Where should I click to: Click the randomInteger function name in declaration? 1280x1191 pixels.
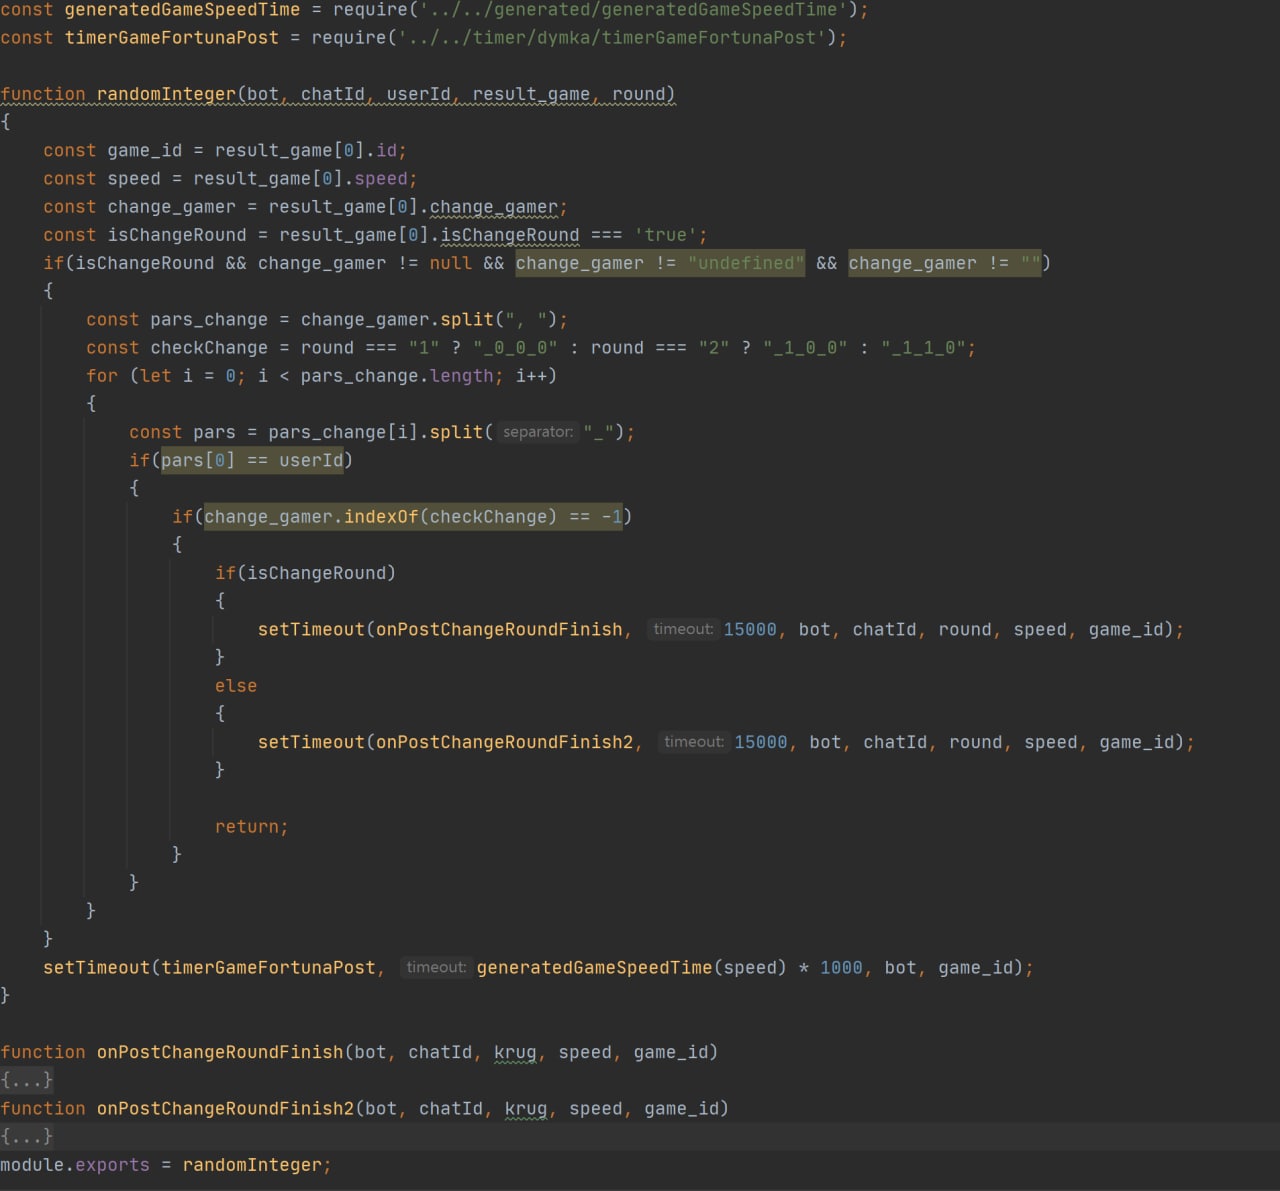[x=166, y=94]
